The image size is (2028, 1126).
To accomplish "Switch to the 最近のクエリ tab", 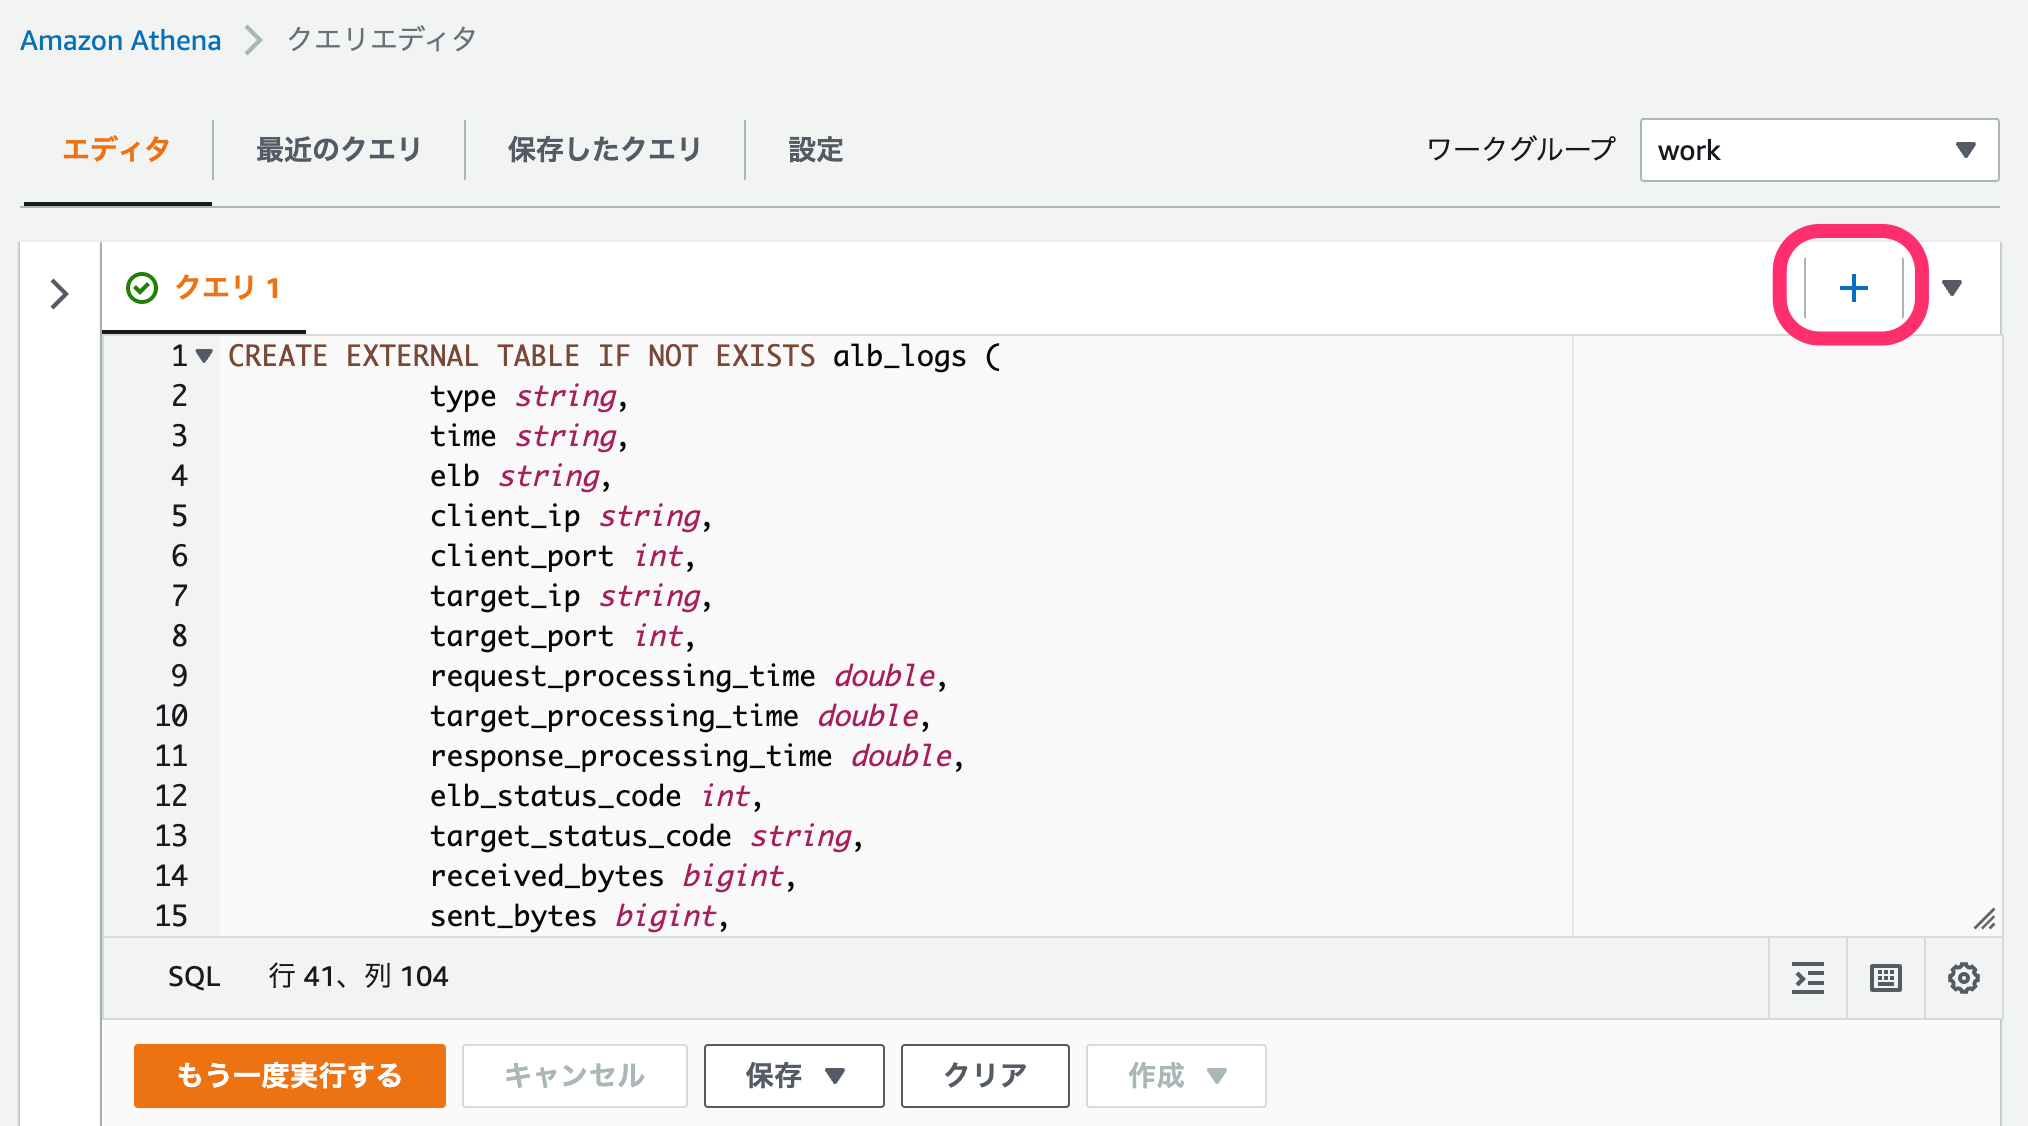I will [x=338, y=150].
